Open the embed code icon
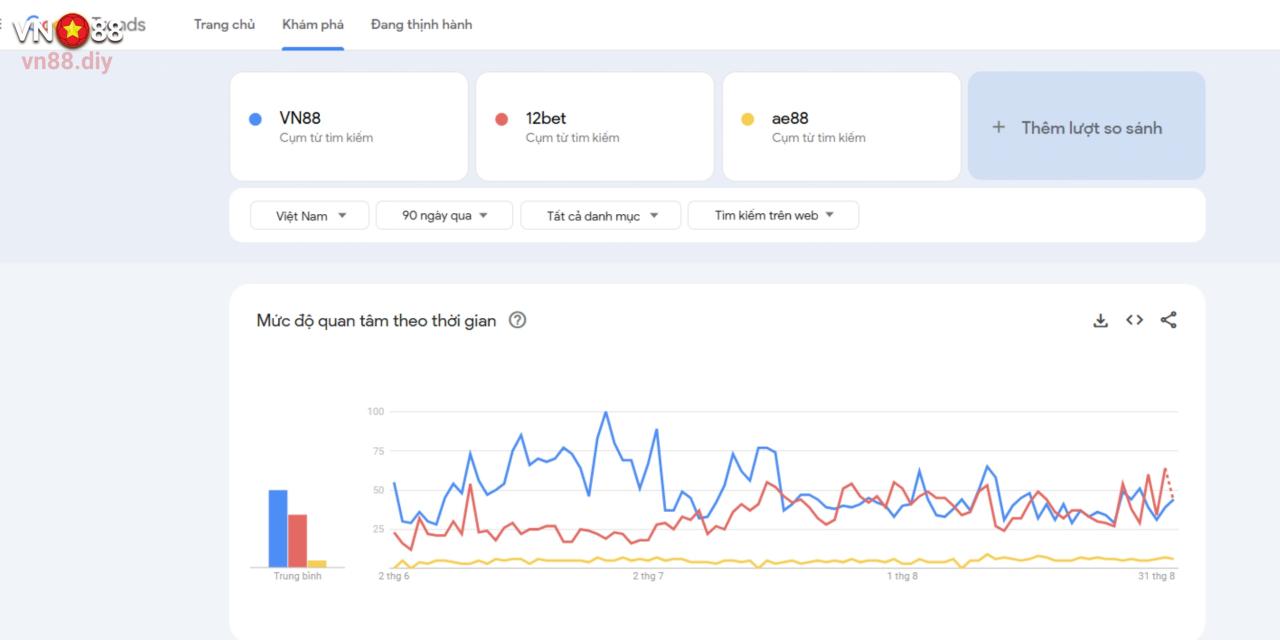Image resolution: width=1280 pixels, height=640 pixels. 1134,320
